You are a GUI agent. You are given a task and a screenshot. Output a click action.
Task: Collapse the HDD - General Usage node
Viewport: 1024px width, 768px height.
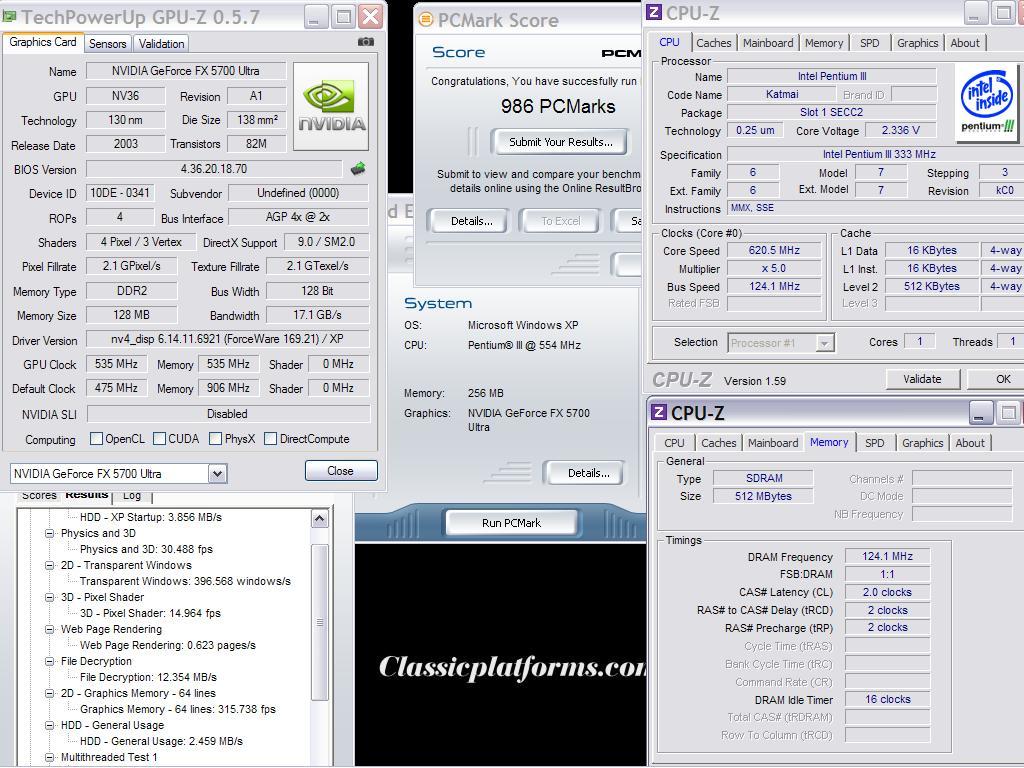(x=49, y=725)
